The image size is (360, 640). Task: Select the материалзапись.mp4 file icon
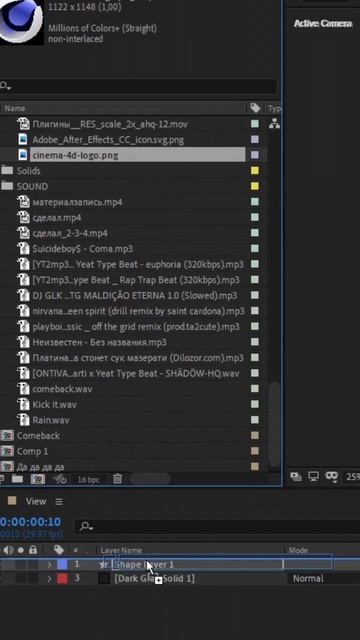click(24, 202)
